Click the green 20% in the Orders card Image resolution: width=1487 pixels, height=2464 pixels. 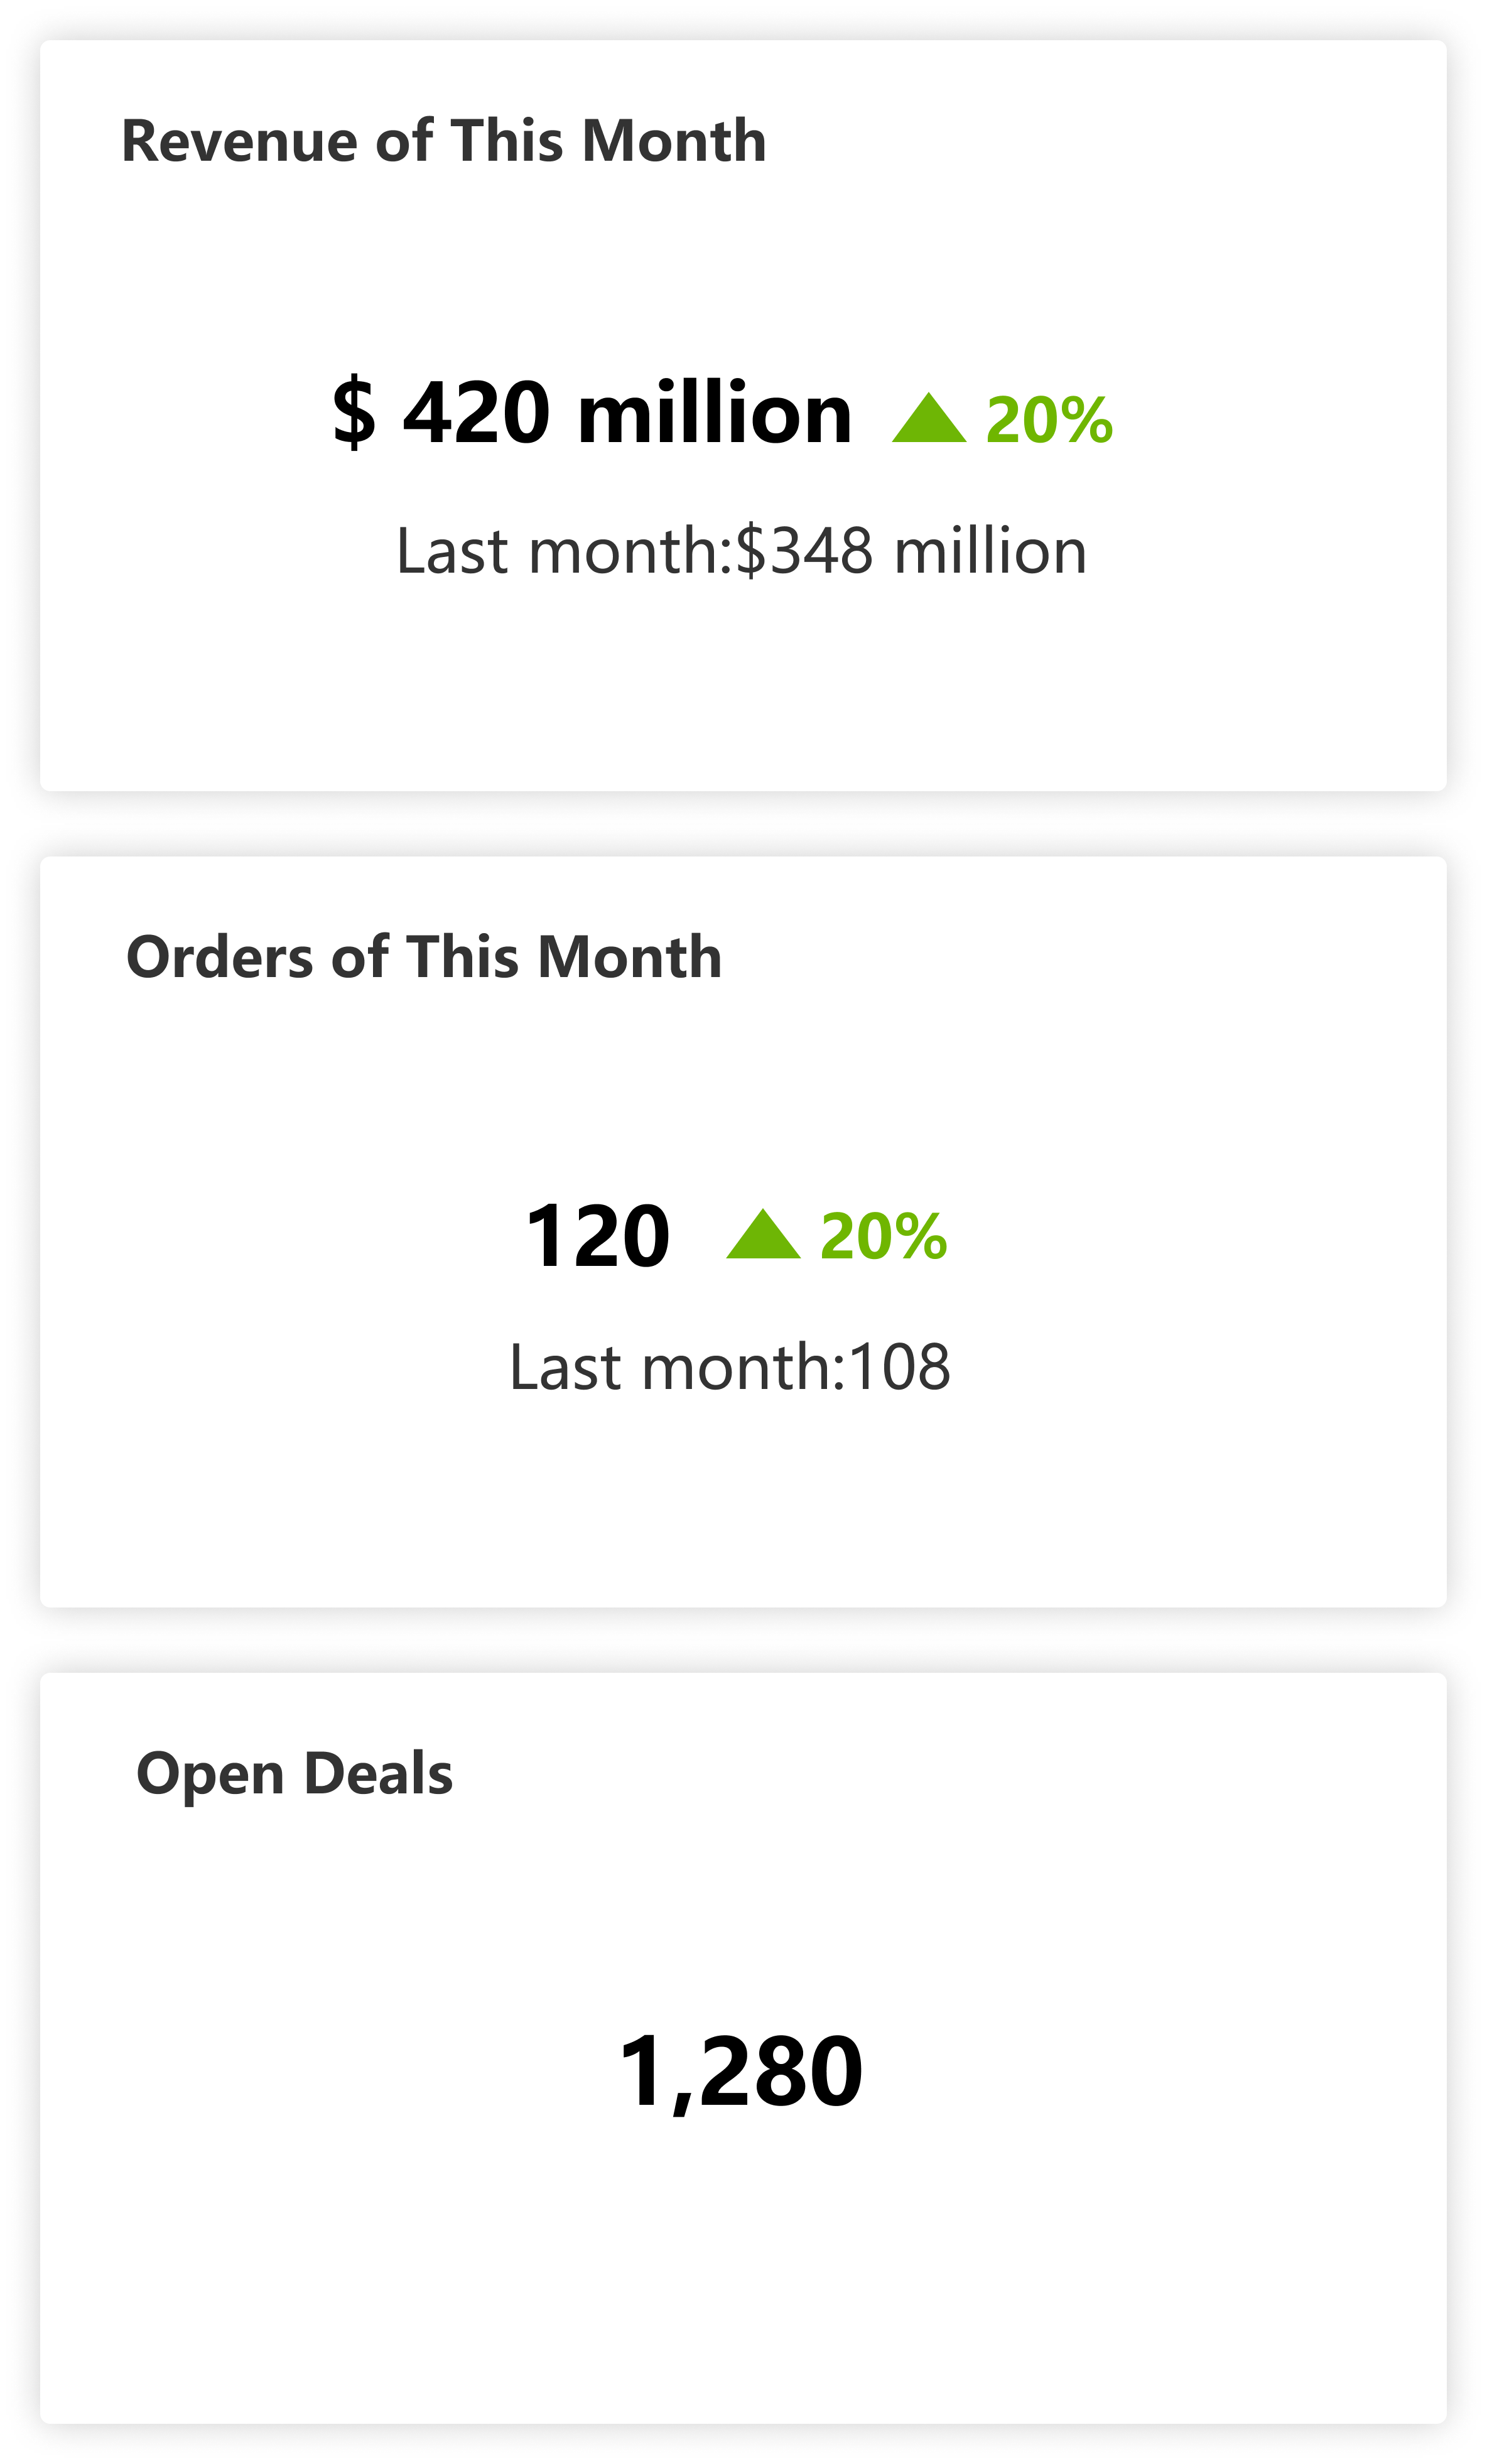coord(883,1237)
